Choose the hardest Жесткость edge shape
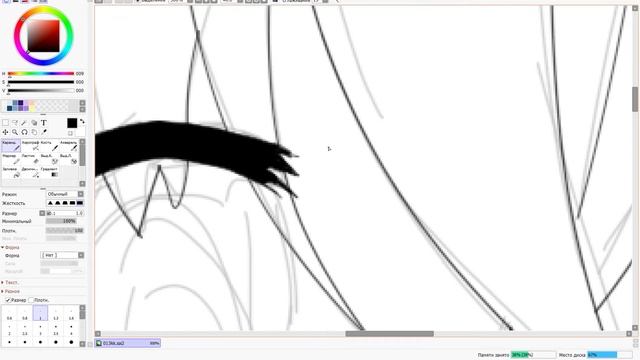The height and width of the screenshot is (360, 640). tap(80, 203)
